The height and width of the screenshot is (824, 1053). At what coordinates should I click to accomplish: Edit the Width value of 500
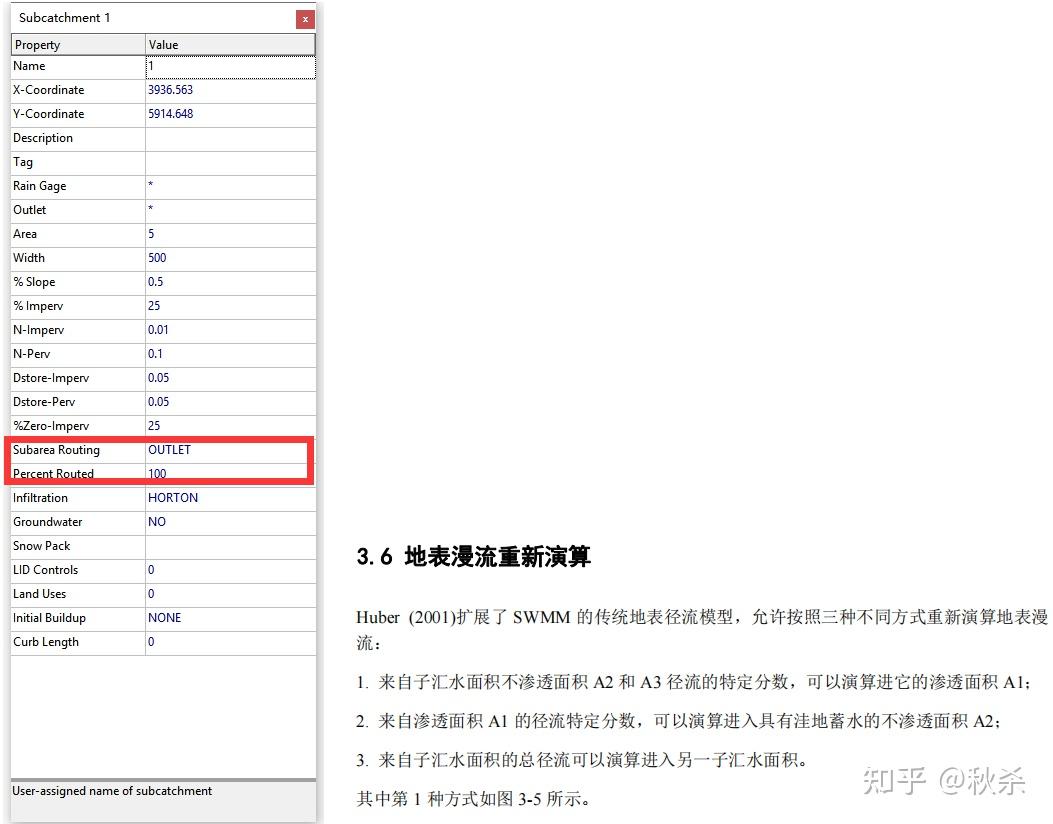(230, 258)
